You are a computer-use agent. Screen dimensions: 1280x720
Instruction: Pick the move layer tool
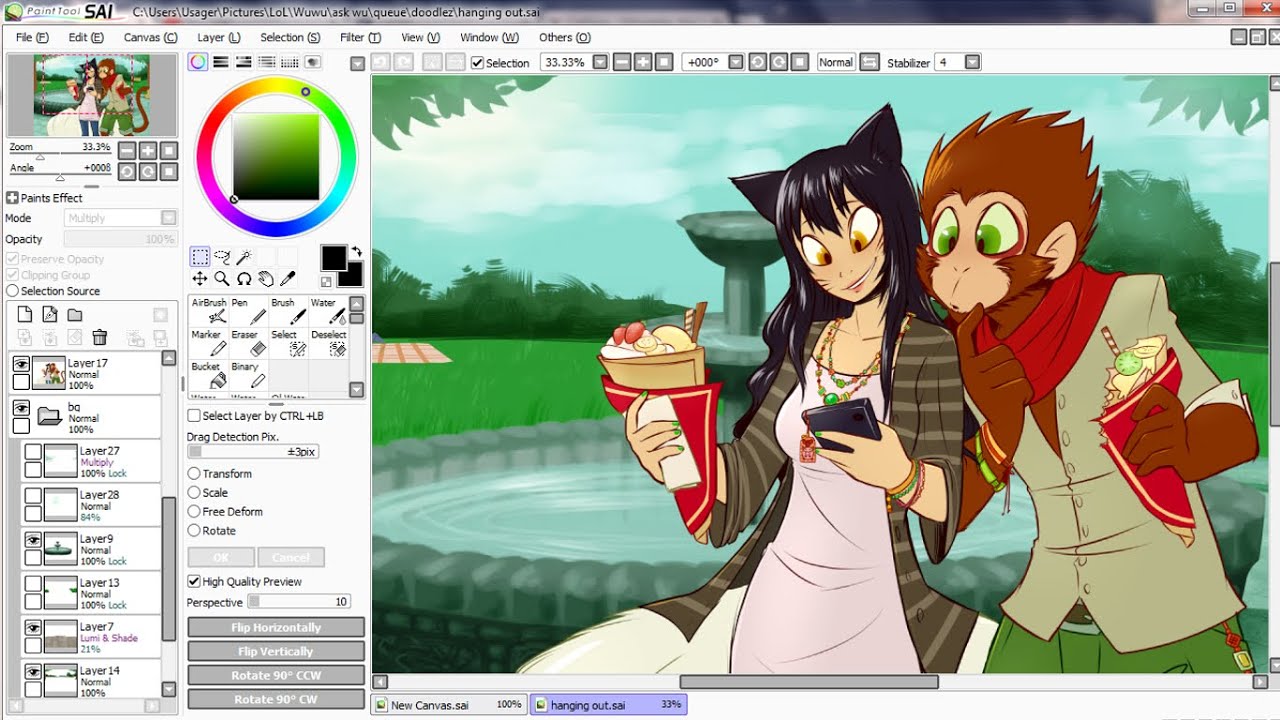200,279
